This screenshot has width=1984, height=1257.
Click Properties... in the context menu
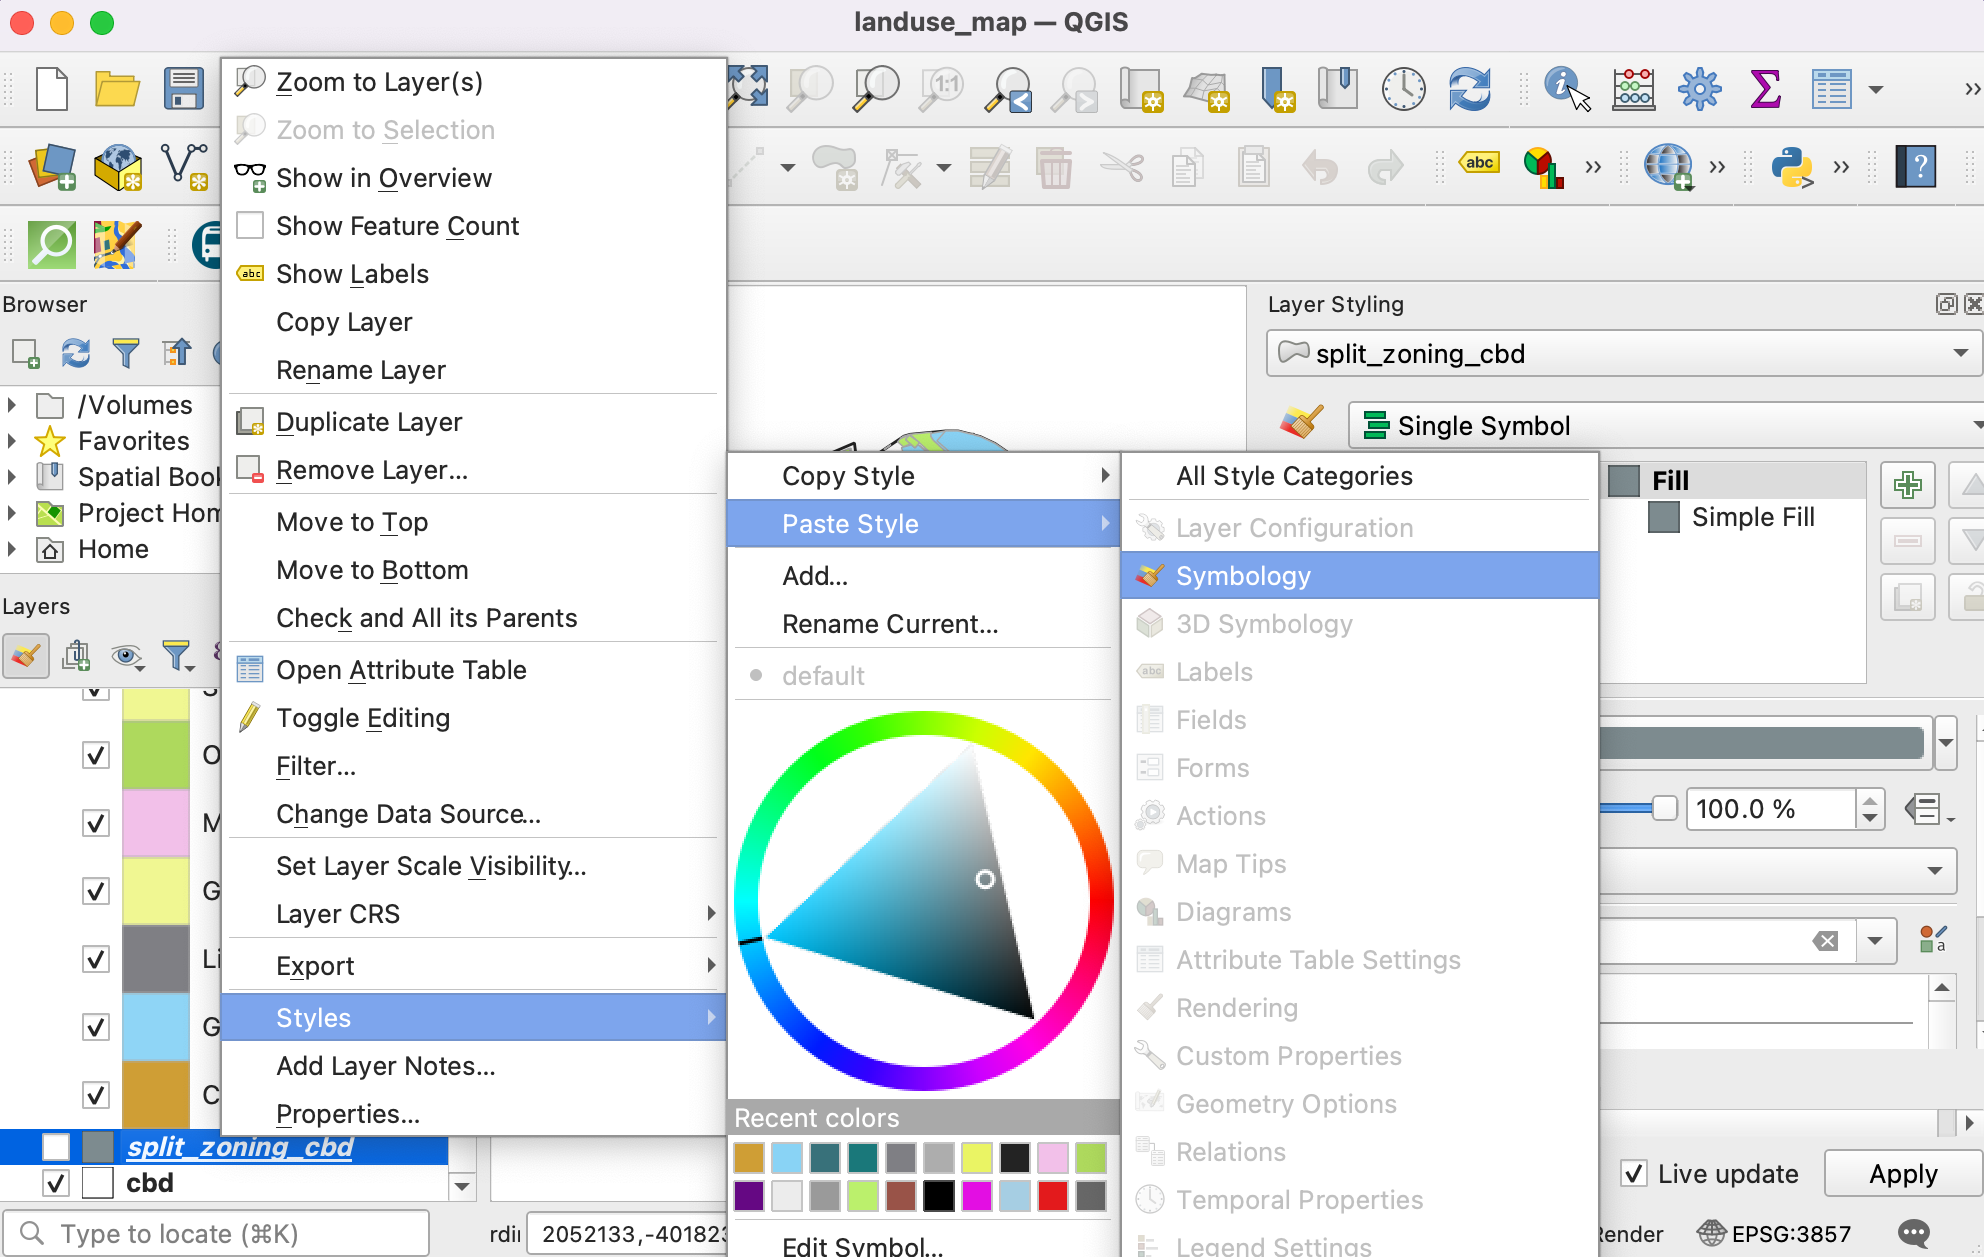[347, 1113]
